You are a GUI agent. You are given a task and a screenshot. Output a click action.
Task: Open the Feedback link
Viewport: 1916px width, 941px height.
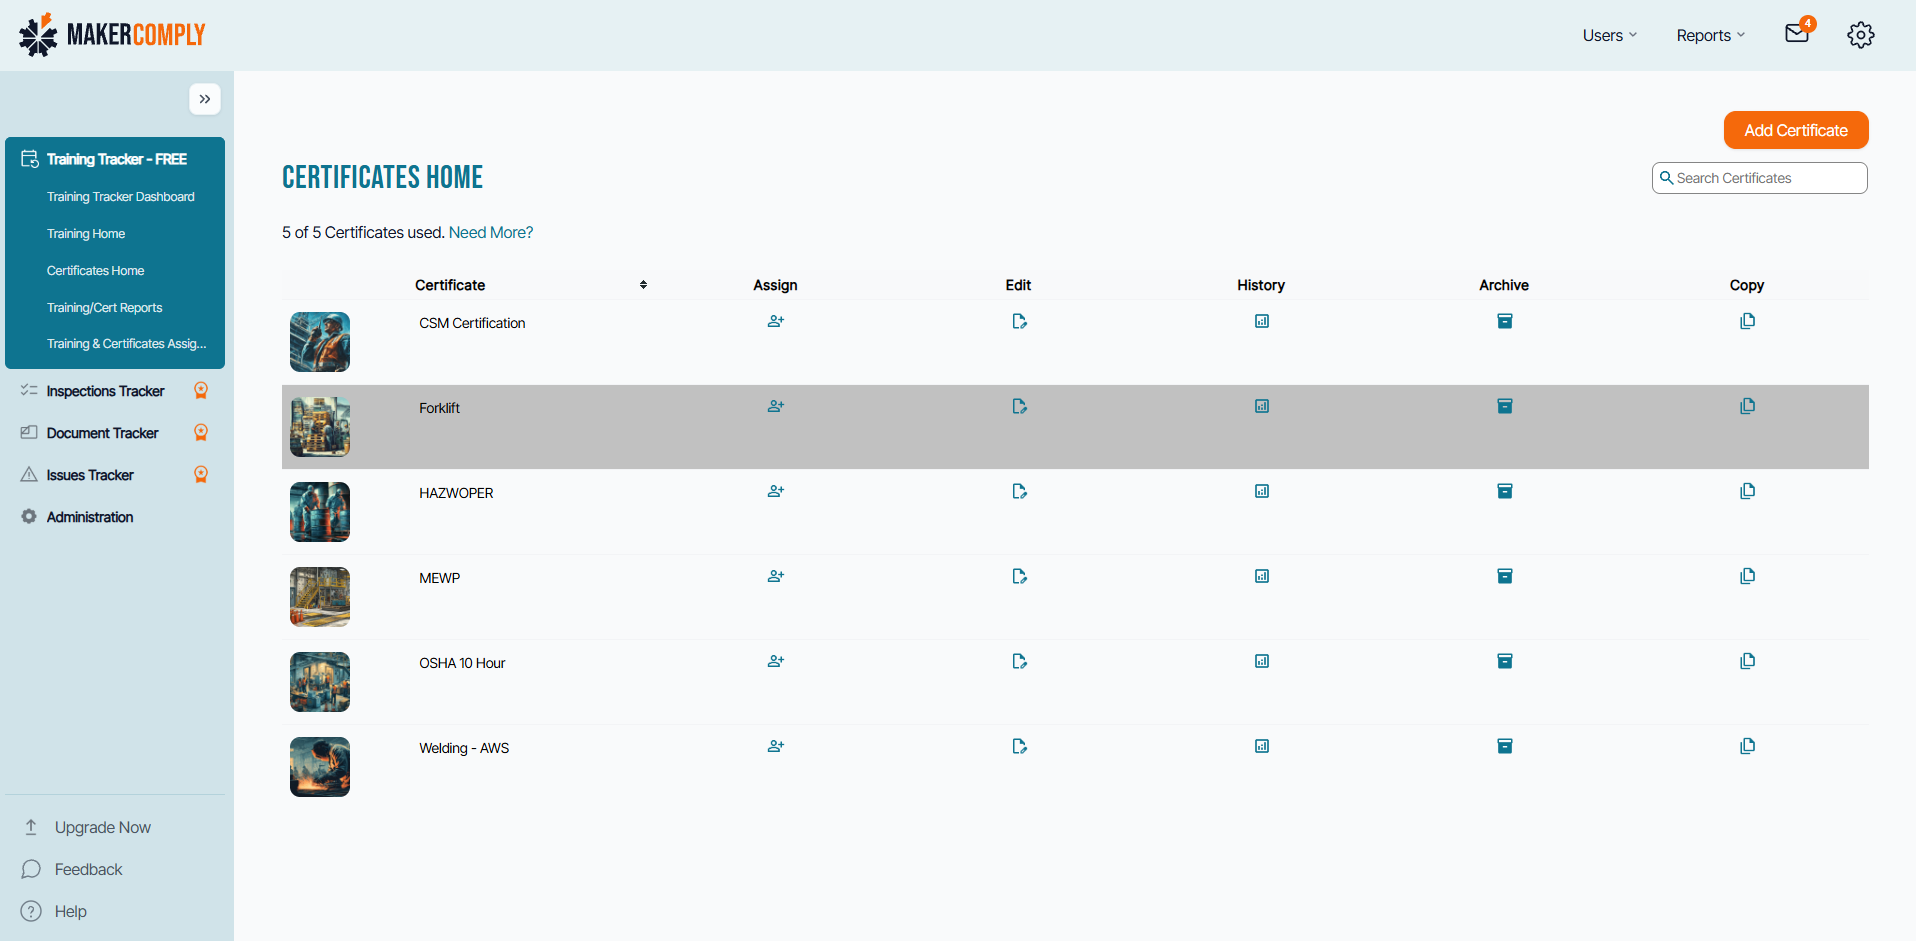coord(88,869)
